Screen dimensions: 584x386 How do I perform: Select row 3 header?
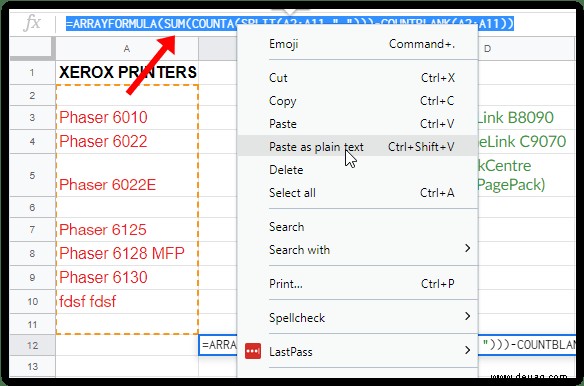[33, 118]
